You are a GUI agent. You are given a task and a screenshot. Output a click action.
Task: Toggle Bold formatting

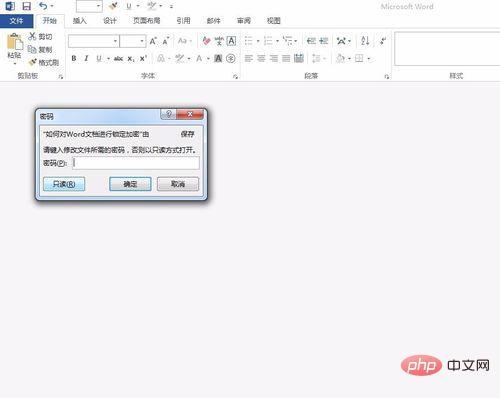click(x=74, y=59)
